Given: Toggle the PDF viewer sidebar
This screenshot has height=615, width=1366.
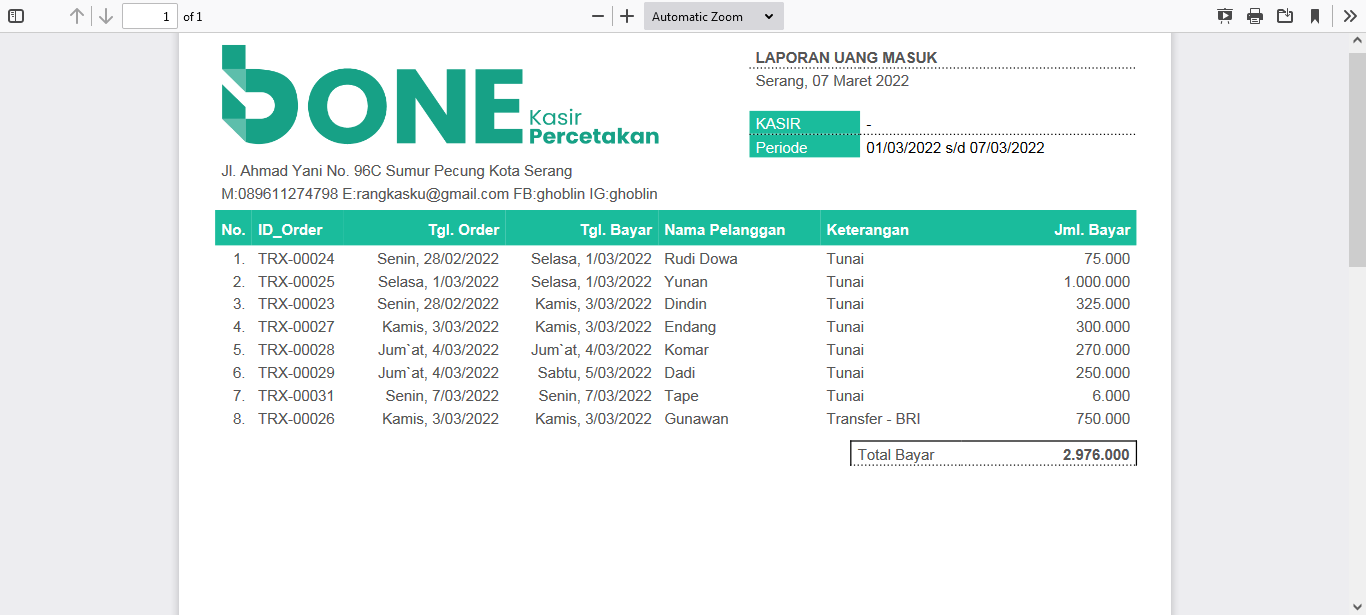Looking at the screenshot, I should pos(16,16).
